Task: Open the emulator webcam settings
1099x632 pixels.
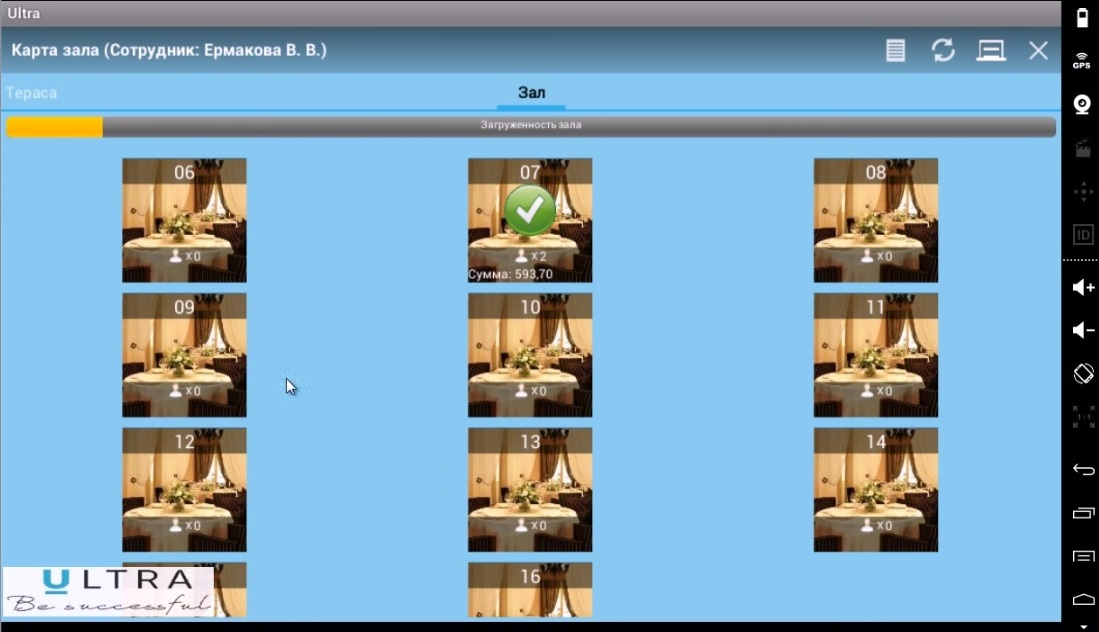Action: (1082, 104)
